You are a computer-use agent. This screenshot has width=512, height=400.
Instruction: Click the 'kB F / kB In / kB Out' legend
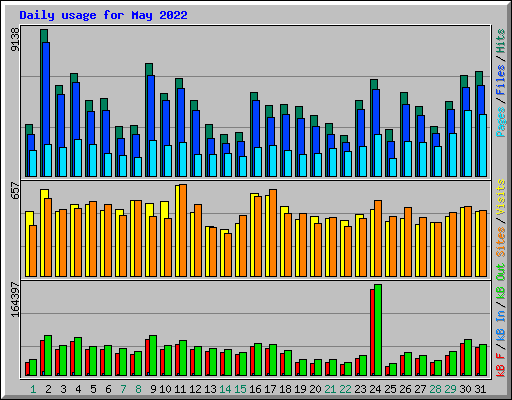501,320
